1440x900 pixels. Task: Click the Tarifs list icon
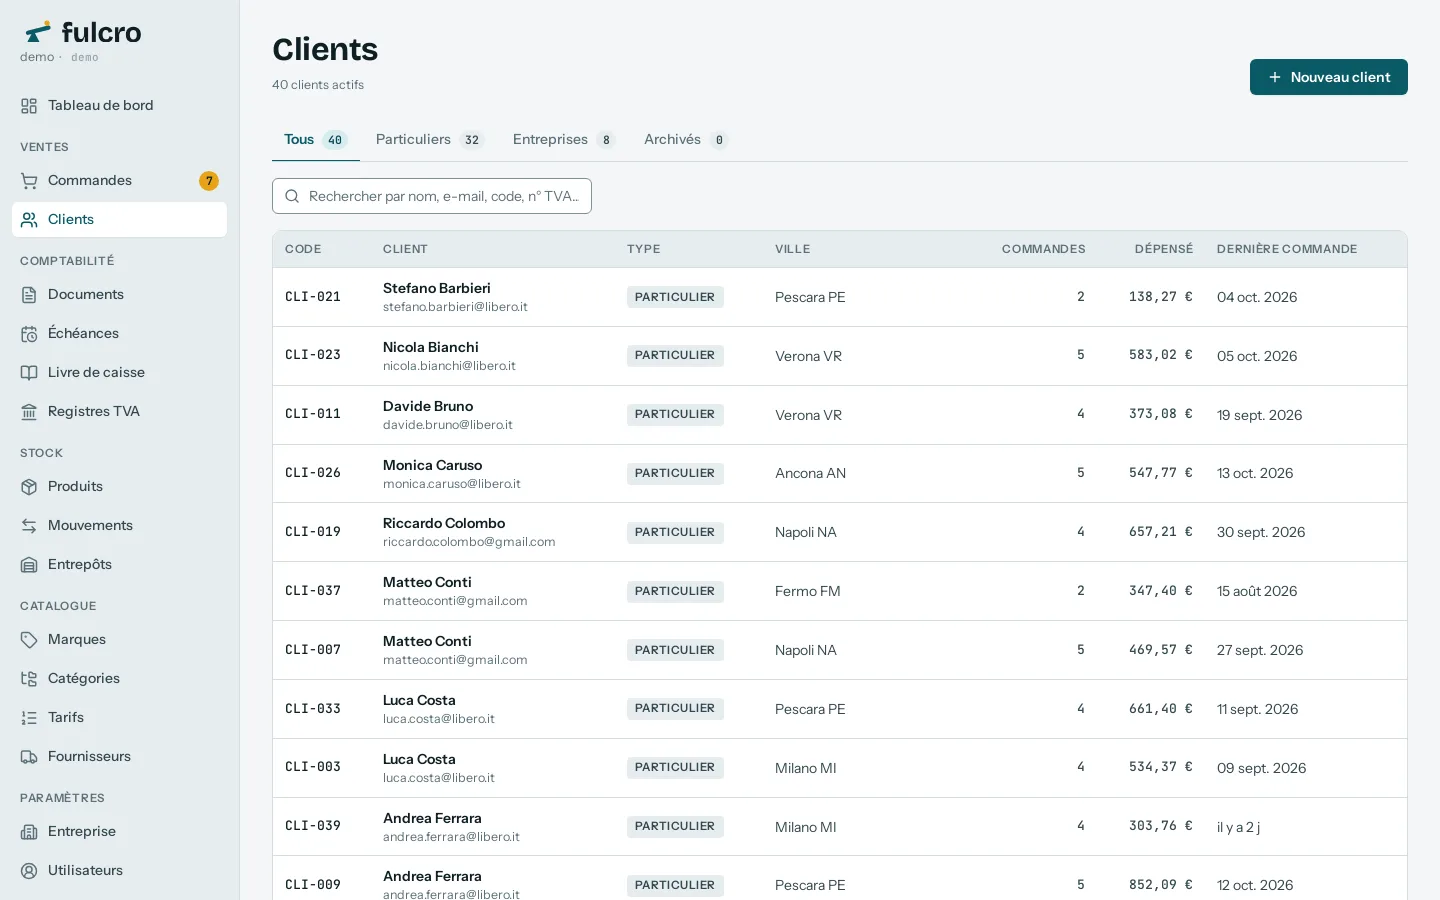click(29, 718)
